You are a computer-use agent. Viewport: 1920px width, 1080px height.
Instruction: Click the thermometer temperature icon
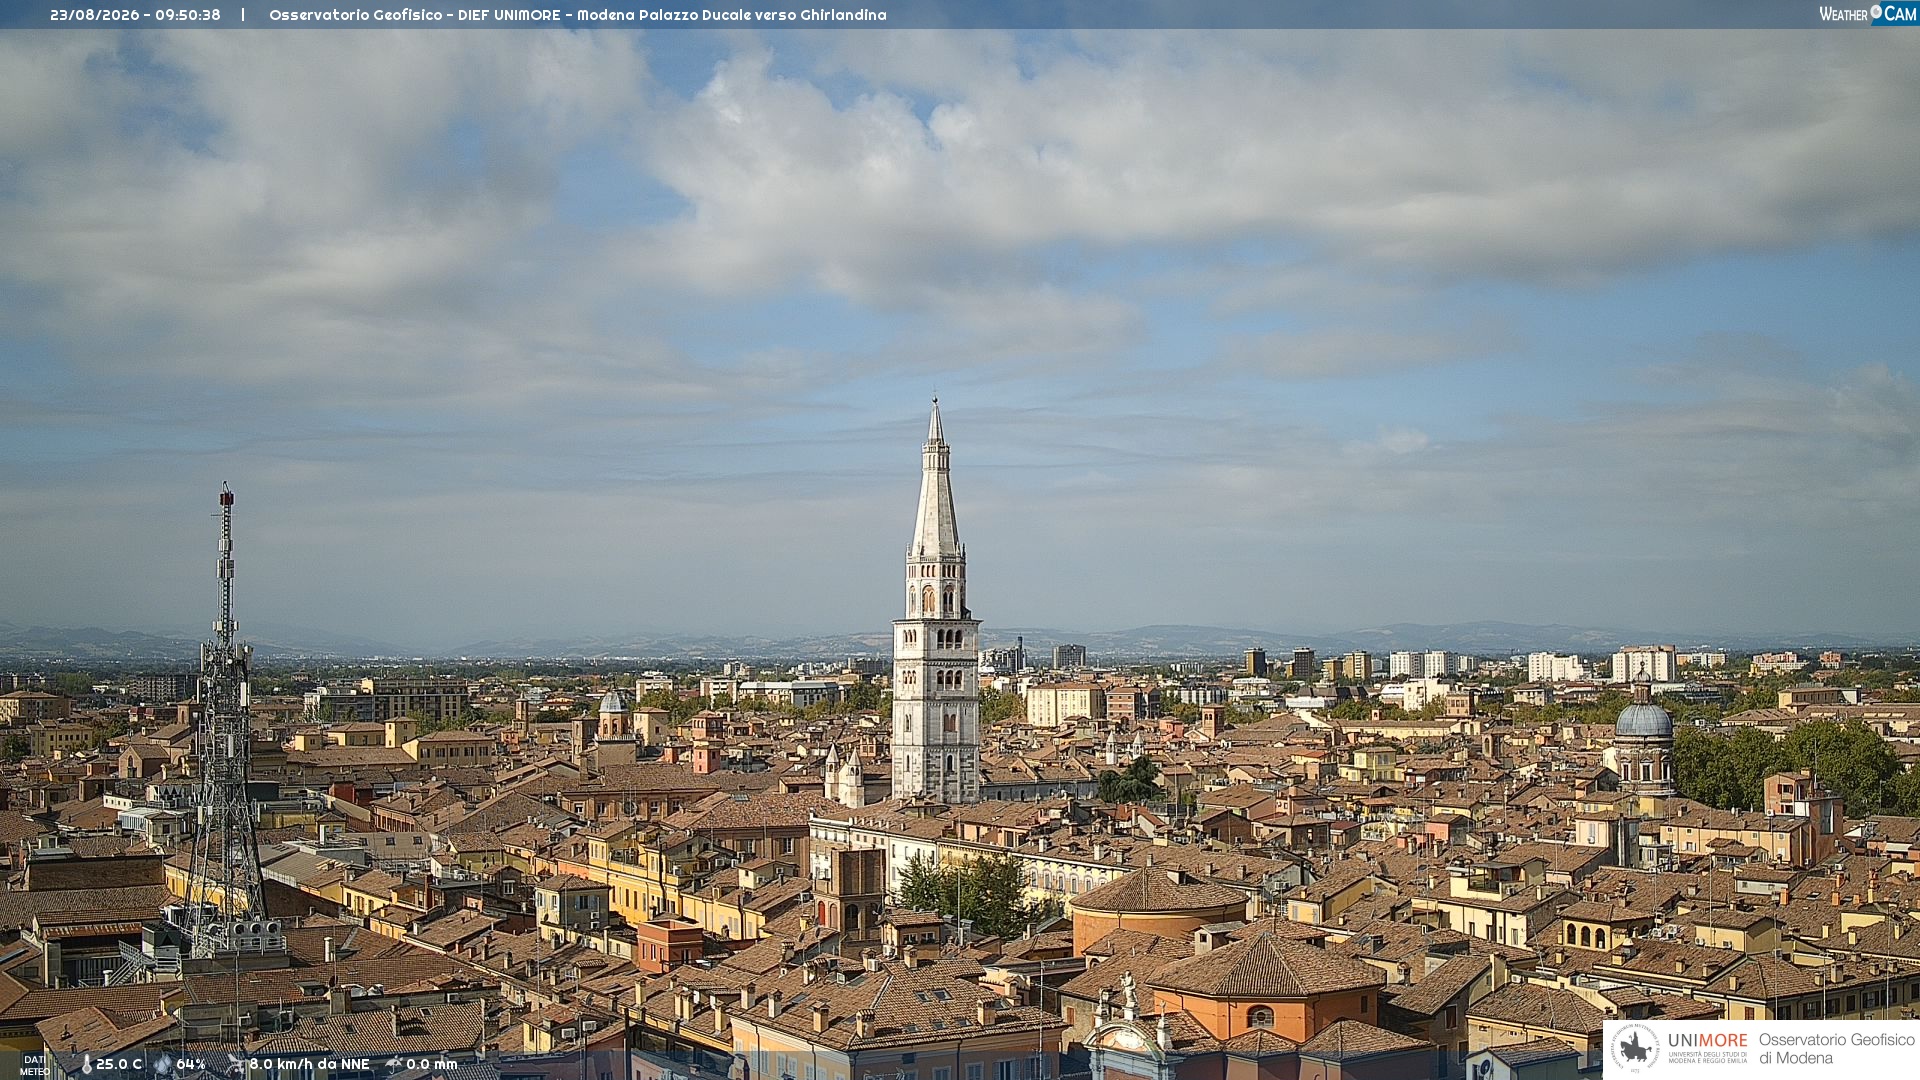point(87,1065)
